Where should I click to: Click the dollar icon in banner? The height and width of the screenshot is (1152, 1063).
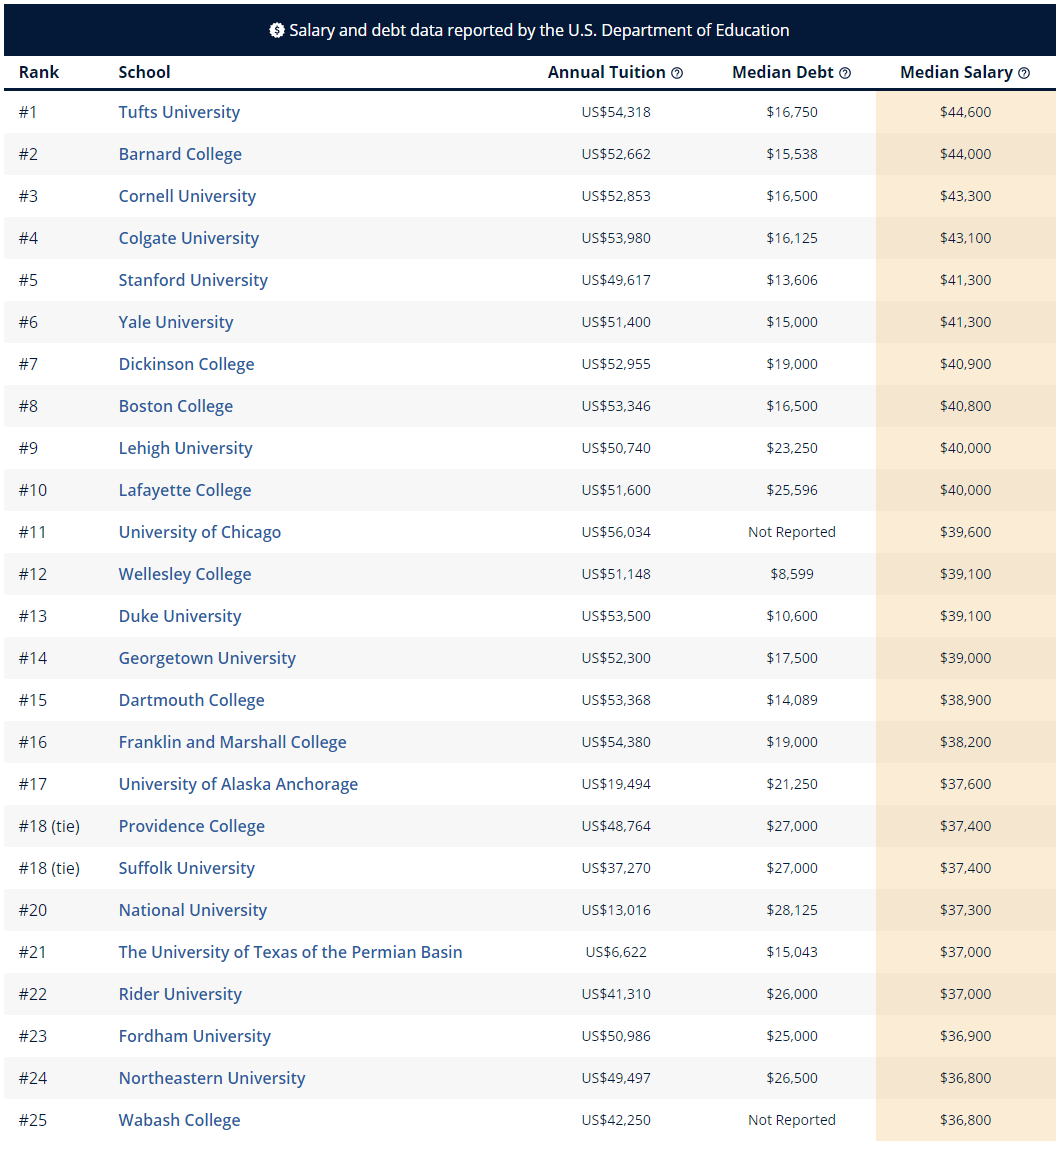coord(277,30)
